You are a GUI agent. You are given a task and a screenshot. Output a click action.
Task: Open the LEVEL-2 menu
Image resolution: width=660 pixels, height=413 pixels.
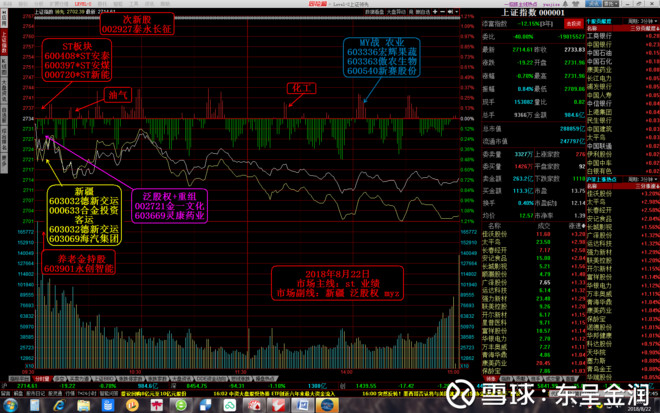(83, 3)
